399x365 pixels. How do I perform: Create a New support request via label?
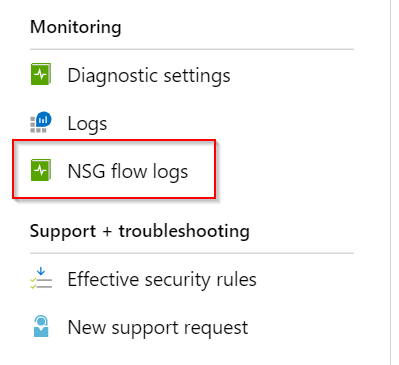[158, 328]
